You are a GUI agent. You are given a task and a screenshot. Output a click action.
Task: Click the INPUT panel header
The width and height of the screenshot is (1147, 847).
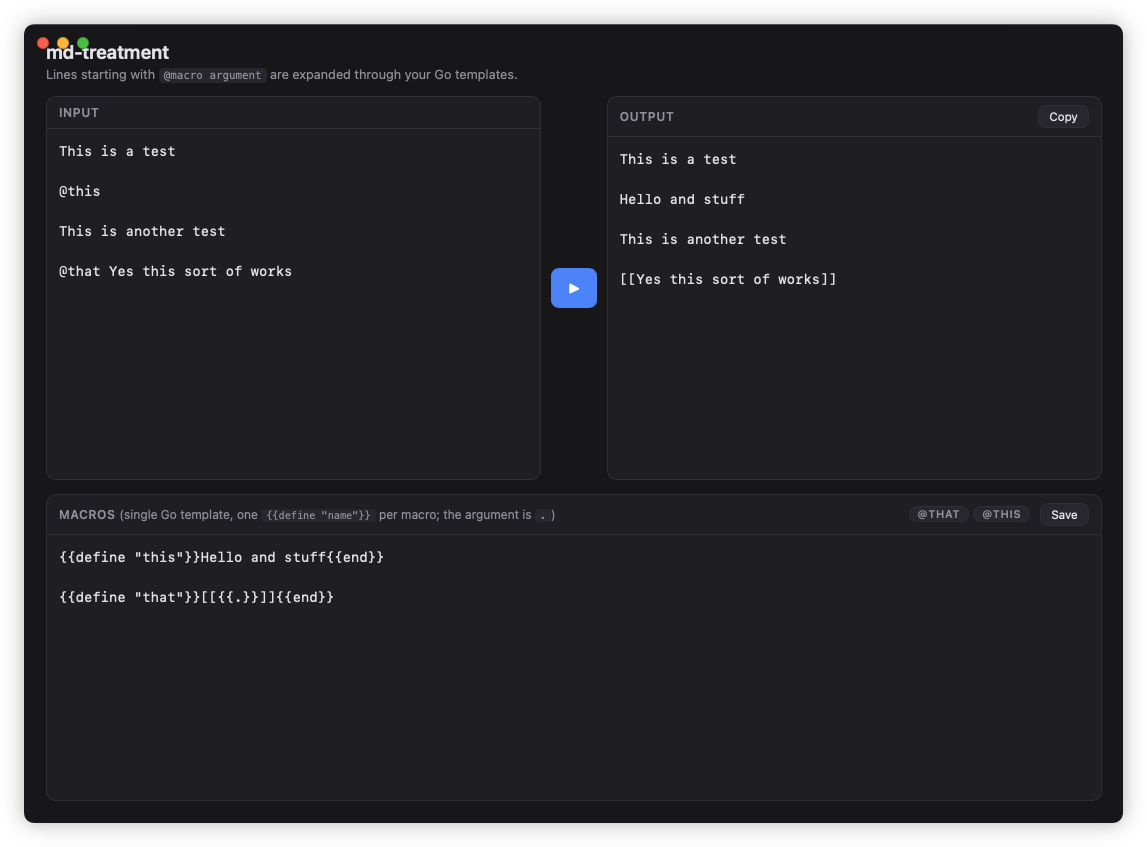click(x=79, y=113)
